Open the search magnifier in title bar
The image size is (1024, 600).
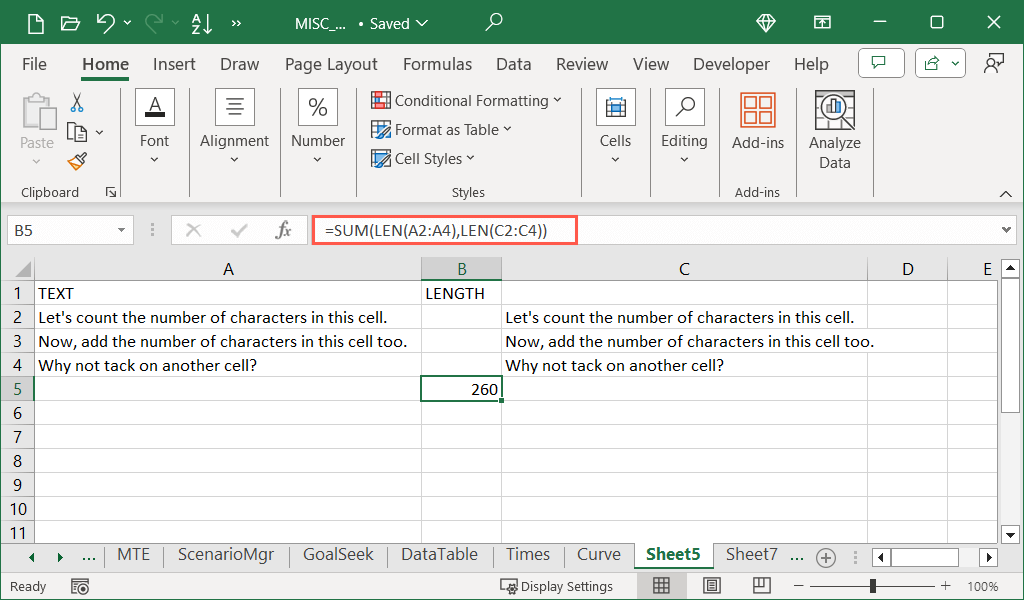point(493,22)
